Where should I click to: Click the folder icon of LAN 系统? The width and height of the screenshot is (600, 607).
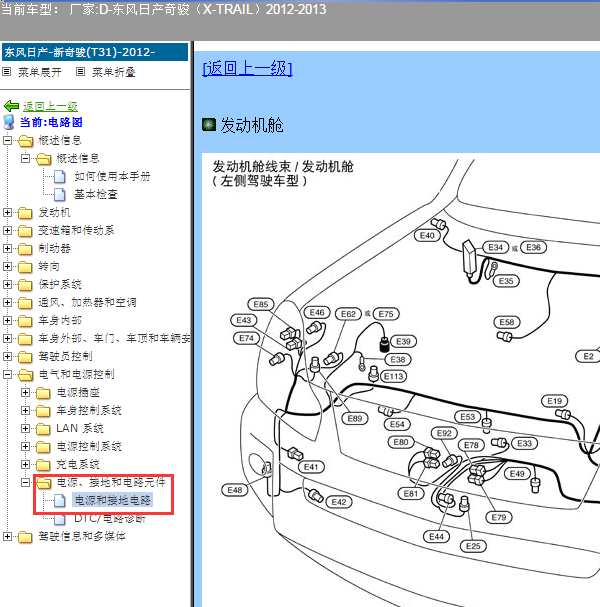[43, 429]
